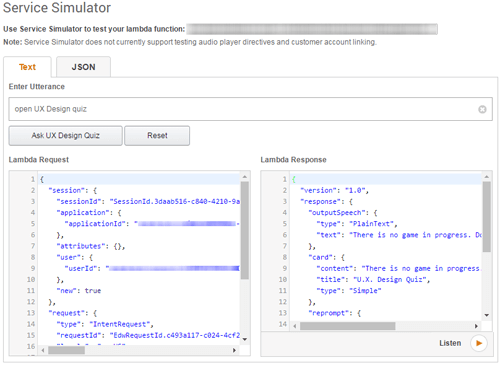This screenshot has width=500, height=368.
Task: Click the Lambda Response scroll down arrow
Action: coord(487,315)
